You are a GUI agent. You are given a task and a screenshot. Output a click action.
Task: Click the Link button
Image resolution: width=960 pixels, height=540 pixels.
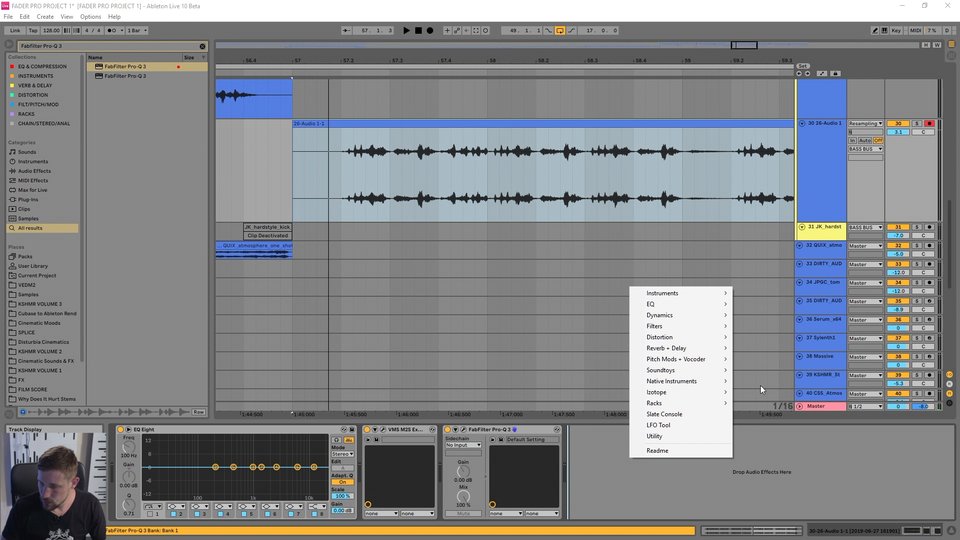15,30
